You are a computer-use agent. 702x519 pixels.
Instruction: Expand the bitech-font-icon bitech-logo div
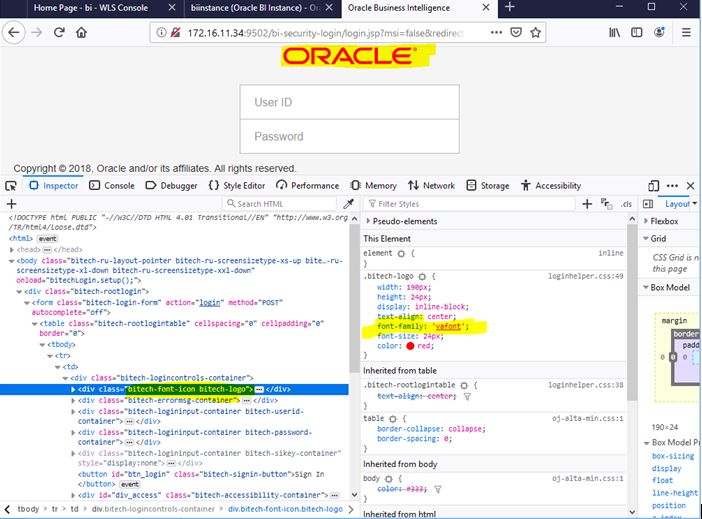pos(73,390)
